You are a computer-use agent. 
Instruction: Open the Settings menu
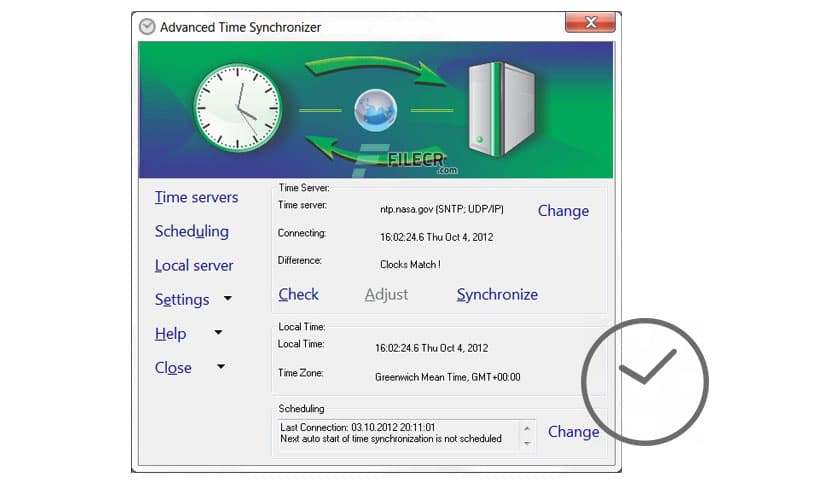point(182,300)
